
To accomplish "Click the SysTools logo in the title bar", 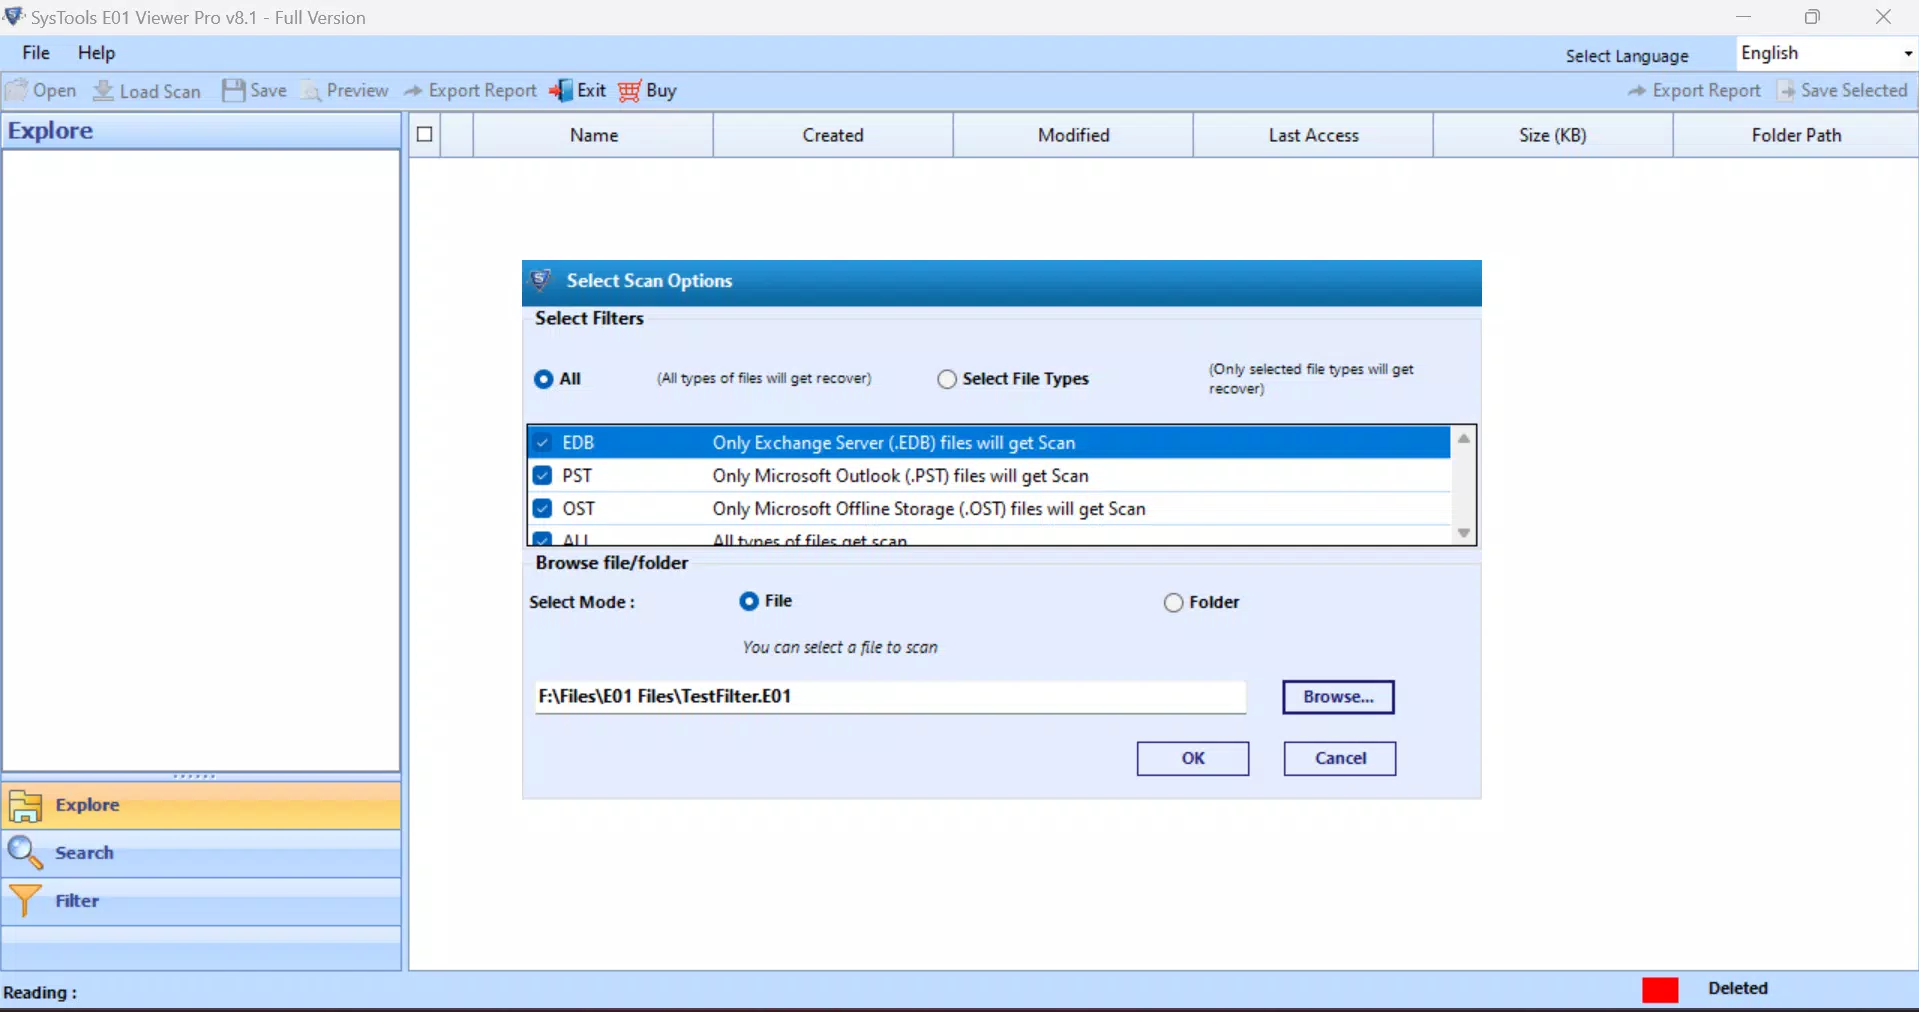I will point(14,16).
